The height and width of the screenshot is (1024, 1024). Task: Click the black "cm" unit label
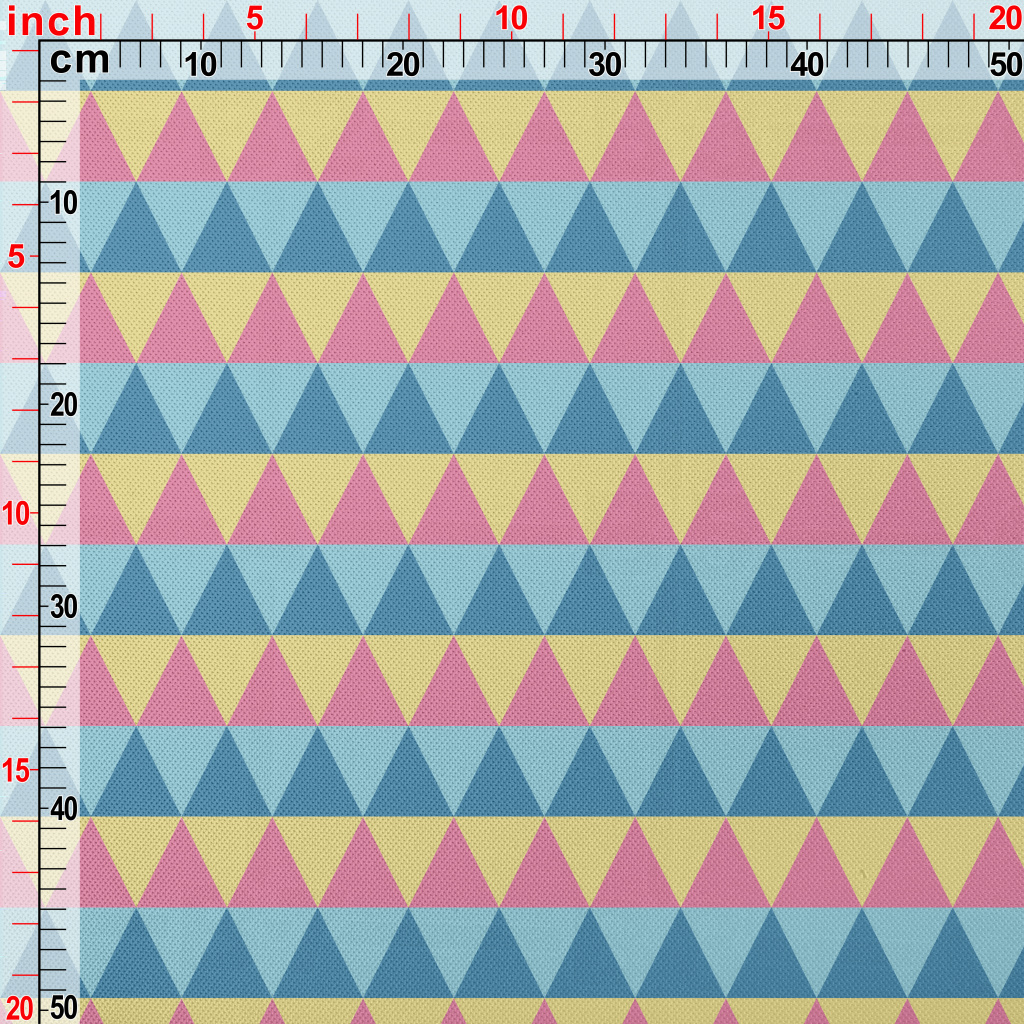[80, 62]
